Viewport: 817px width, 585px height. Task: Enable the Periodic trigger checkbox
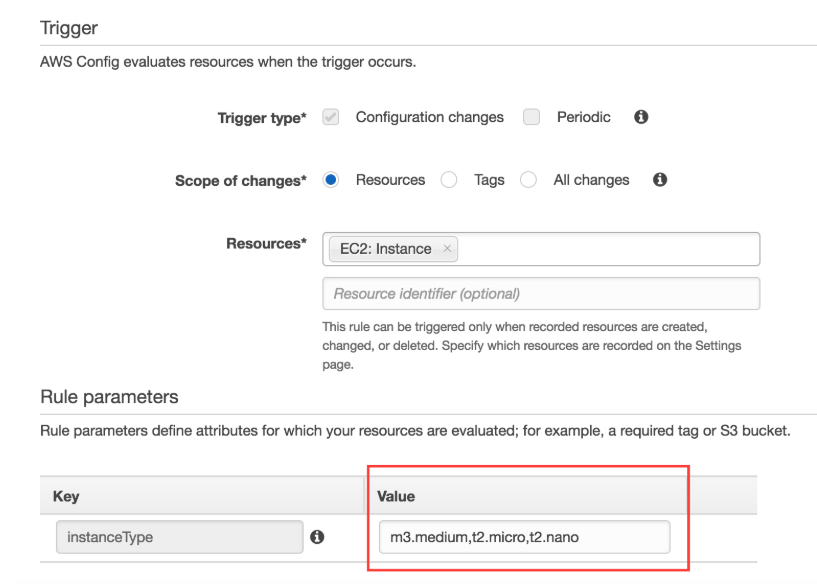531,117
